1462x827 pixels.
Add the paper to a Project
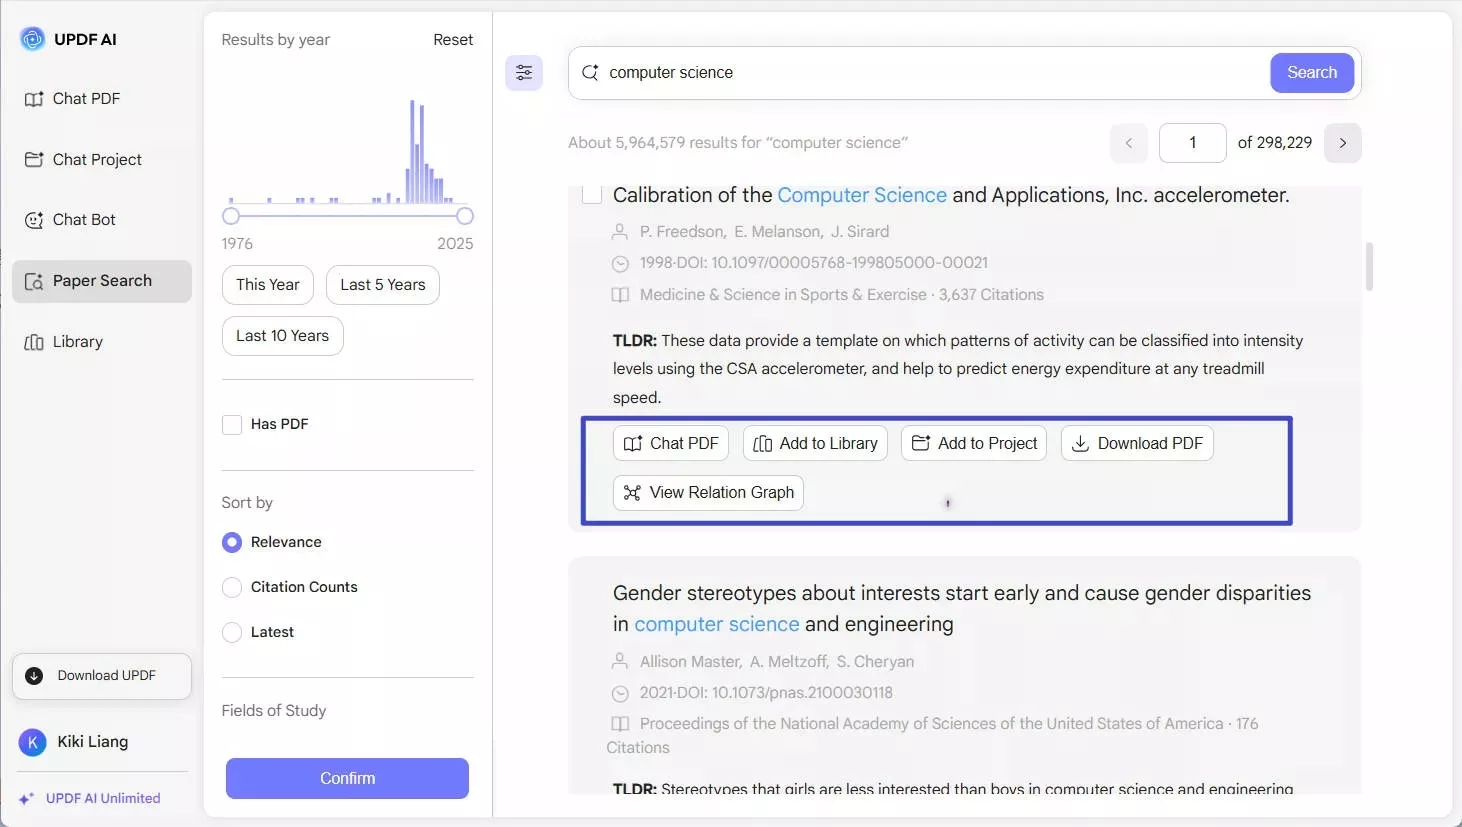coord(974,444)
